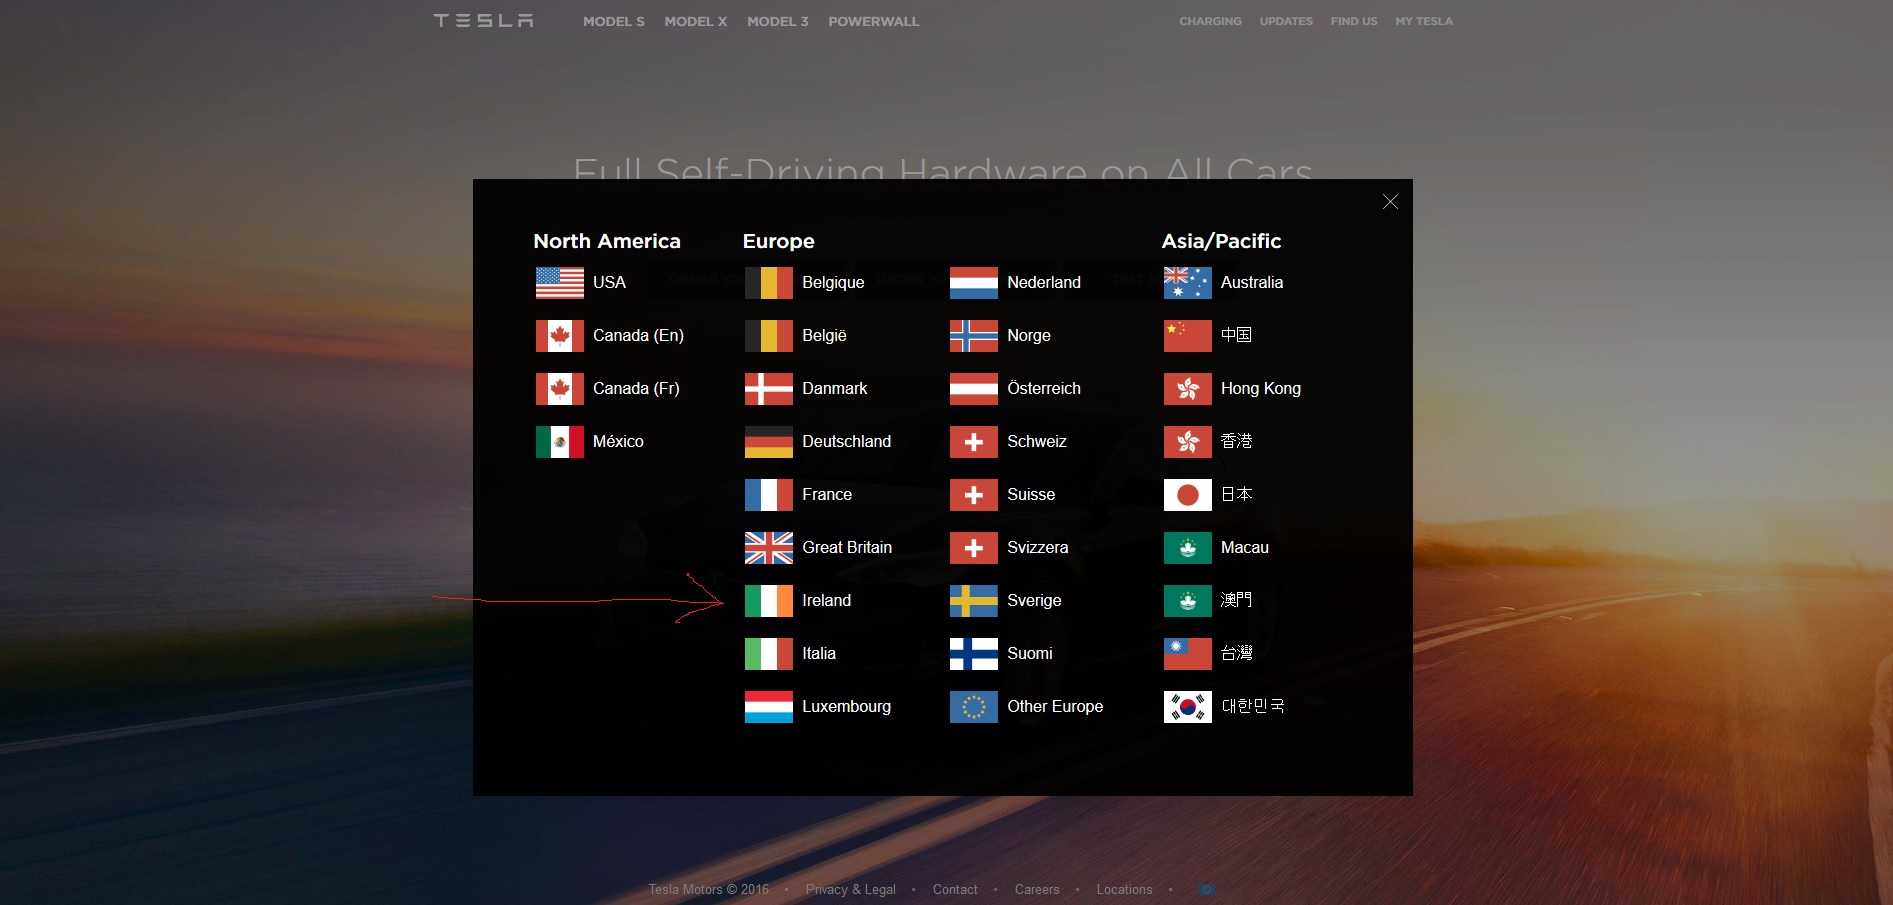Click the Sverige flag icon

[x=973, y=601]
